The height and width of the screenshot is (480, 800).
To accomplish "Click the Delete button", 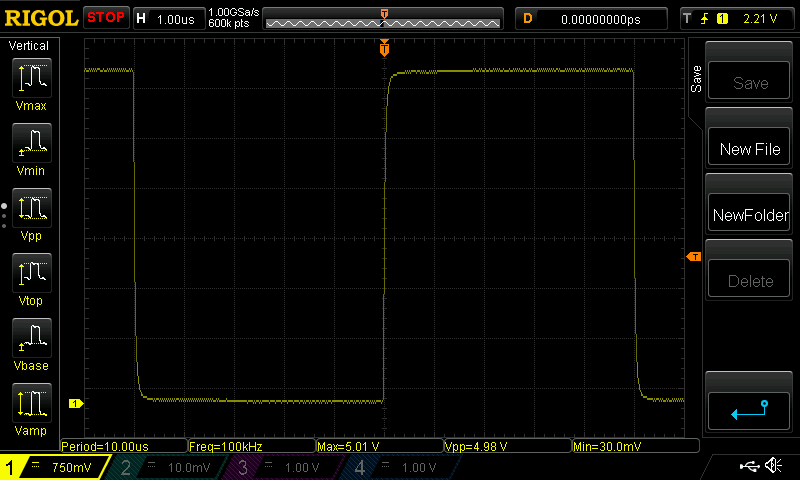I will click(x=749, y=279).
